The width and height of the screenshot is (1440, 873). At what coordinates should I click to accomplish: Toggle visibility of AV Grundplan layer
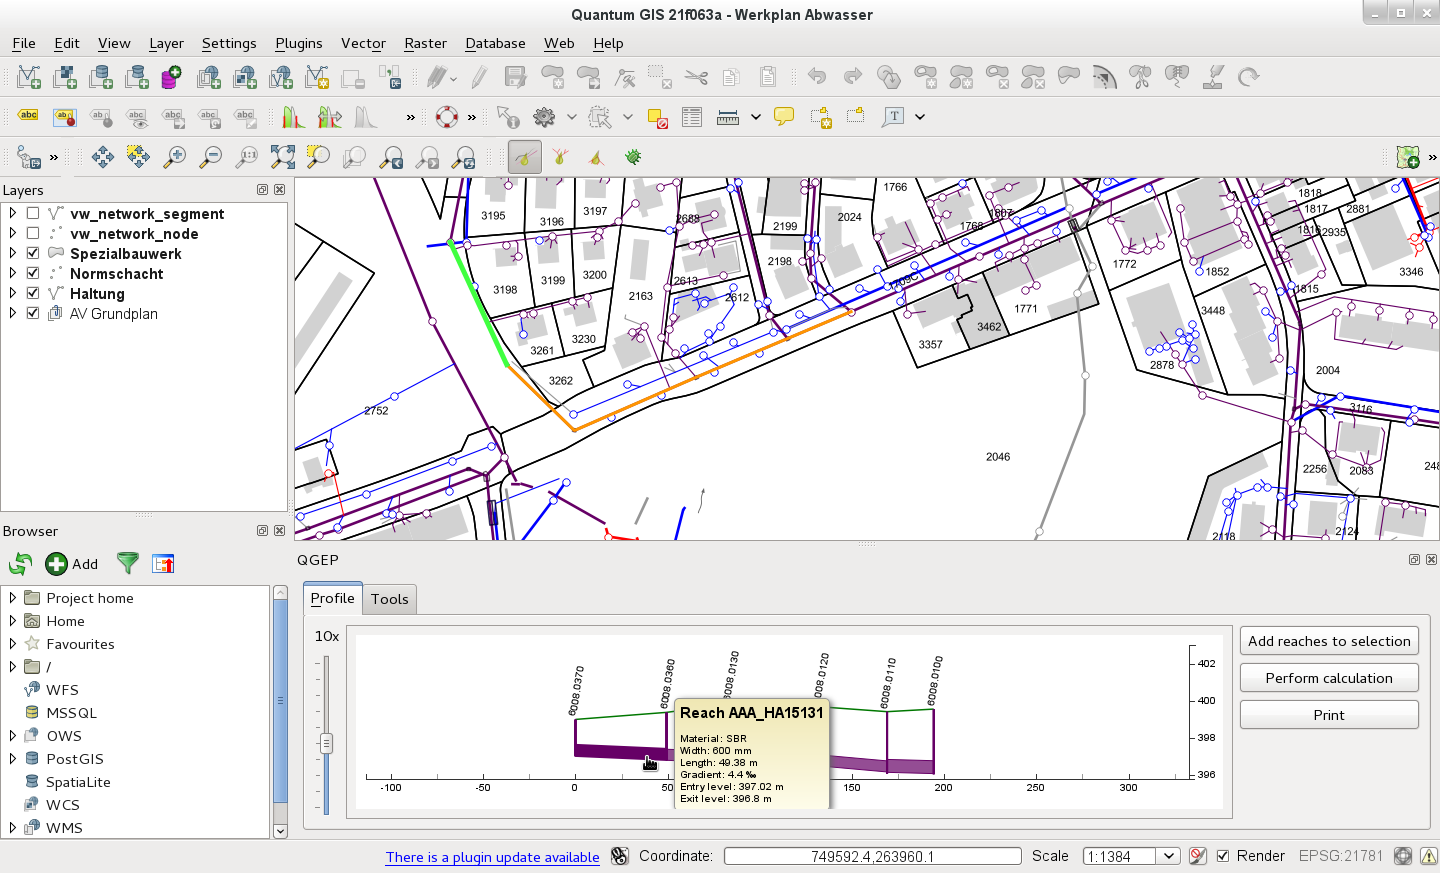click(33, 313)
